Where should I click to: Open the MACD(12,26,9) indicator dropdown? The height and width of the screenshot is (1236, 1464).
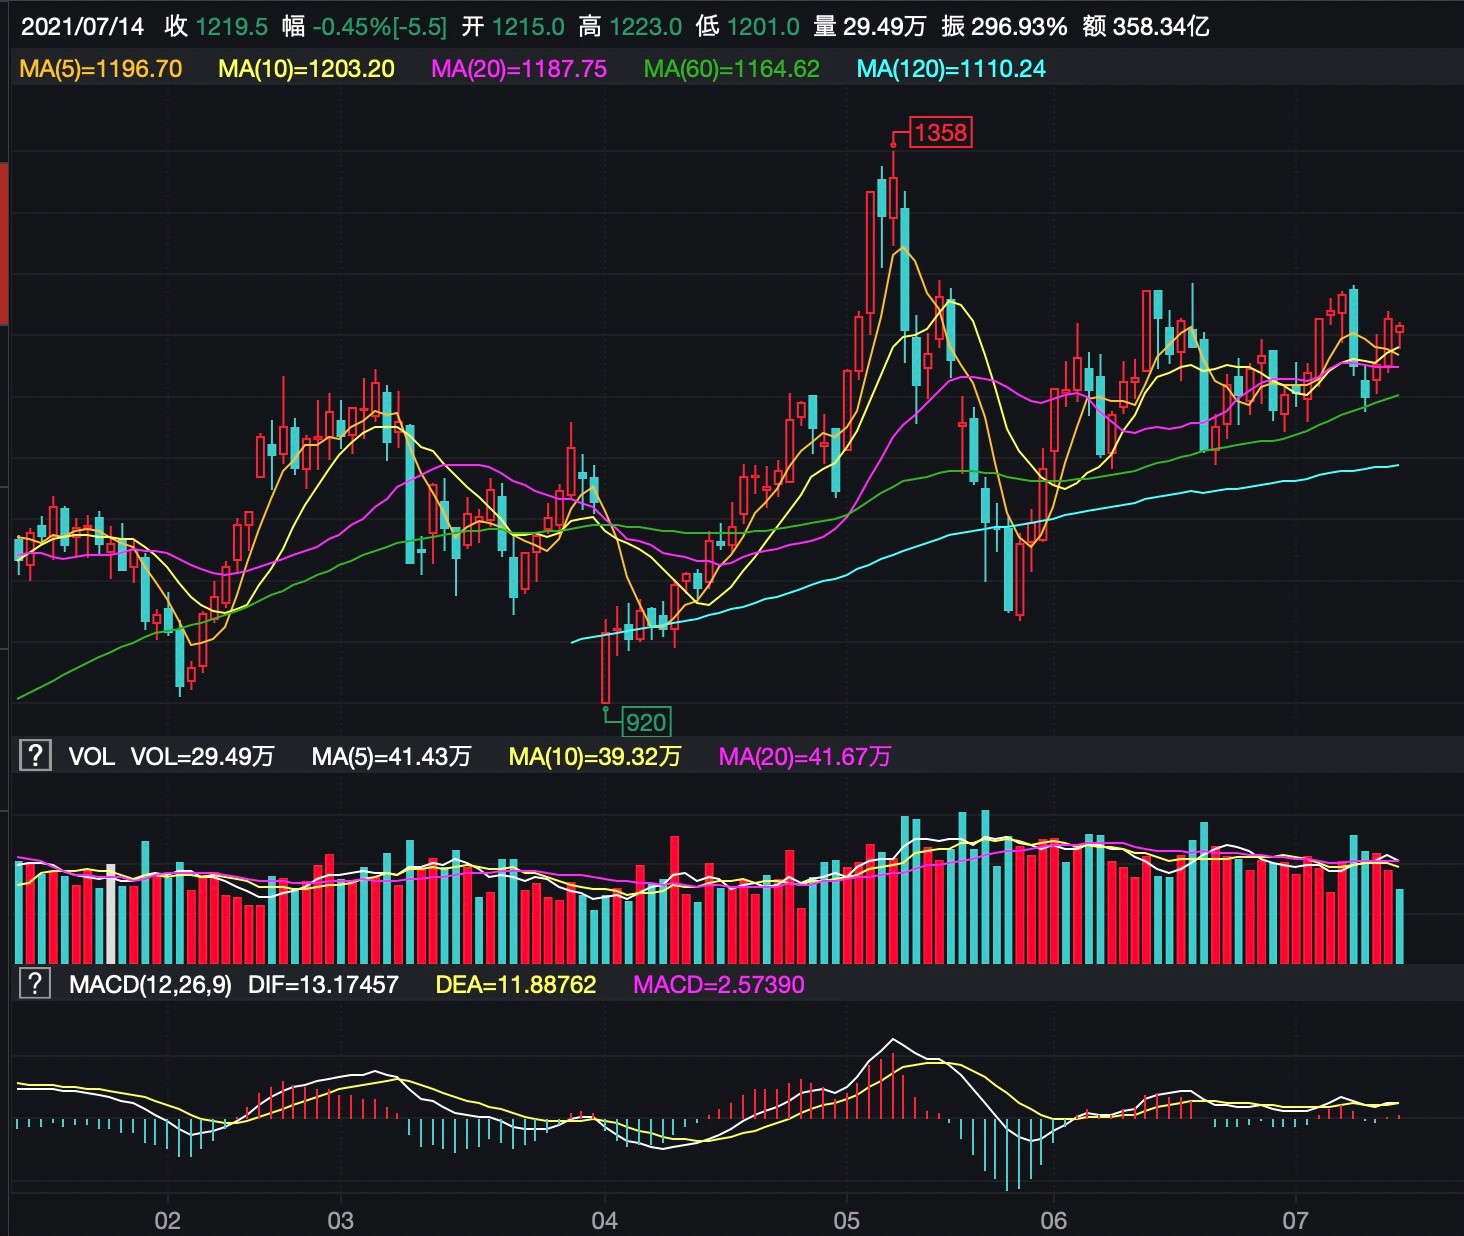coord(151,984)
